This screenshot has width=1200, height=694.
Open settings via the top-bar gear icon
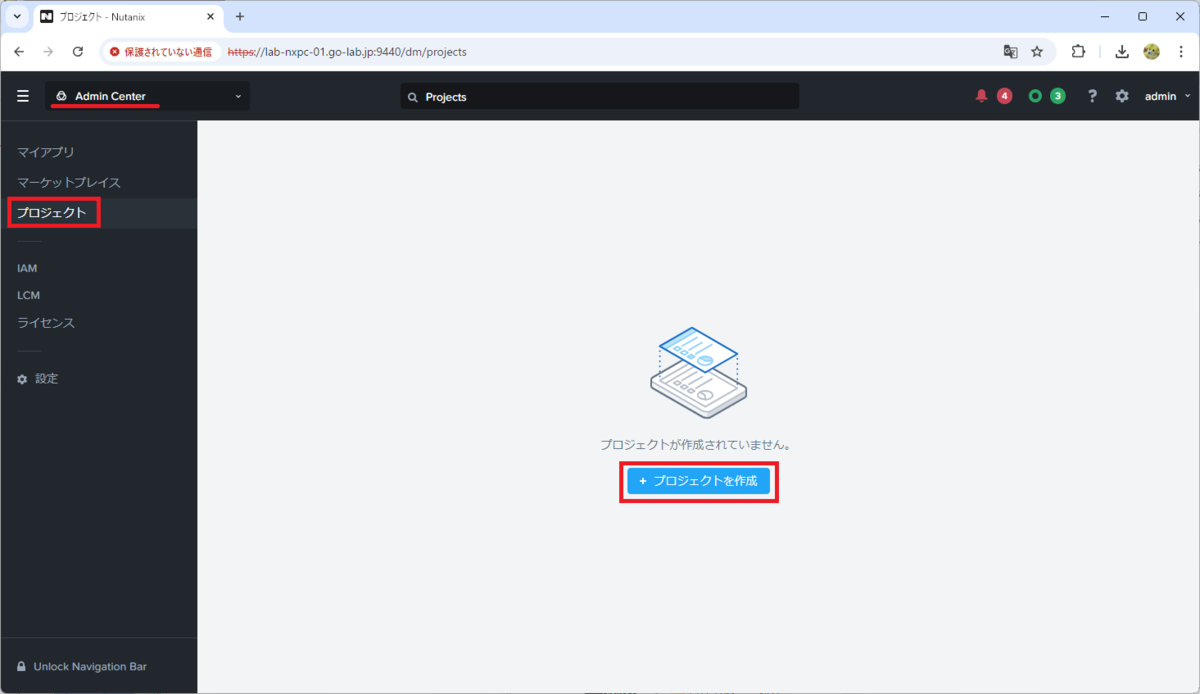1122,96
